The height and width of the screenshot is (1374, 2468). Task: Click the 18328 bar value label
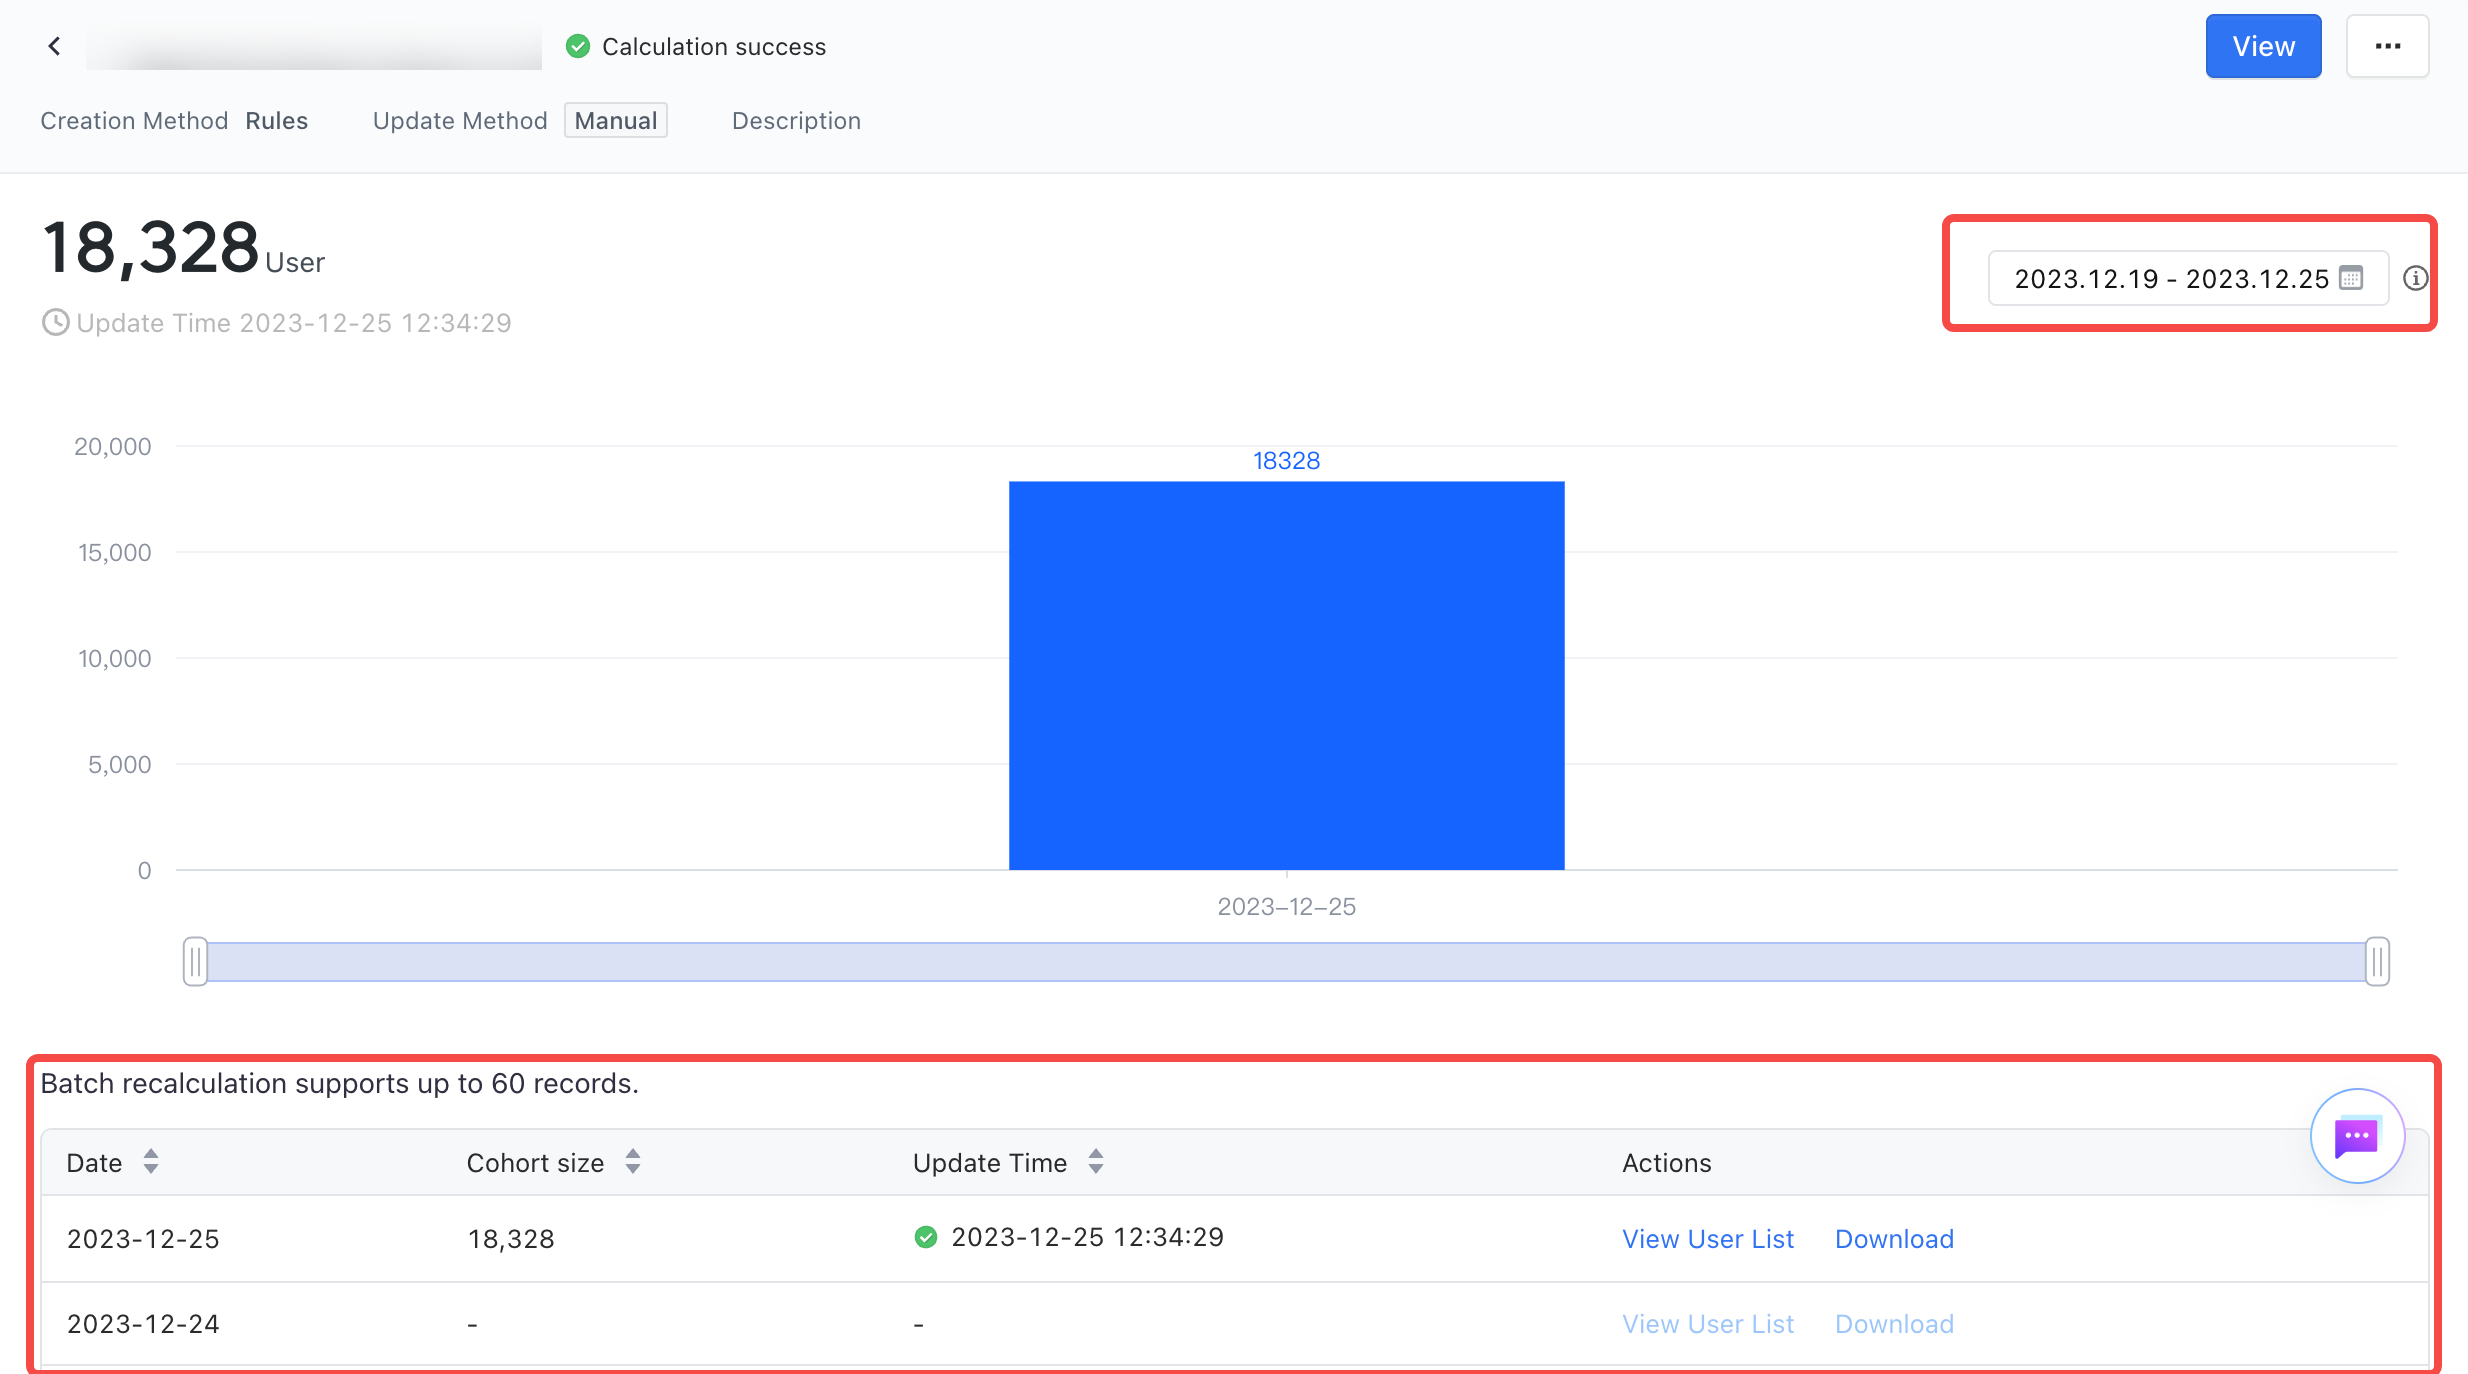coord(1286,461)
